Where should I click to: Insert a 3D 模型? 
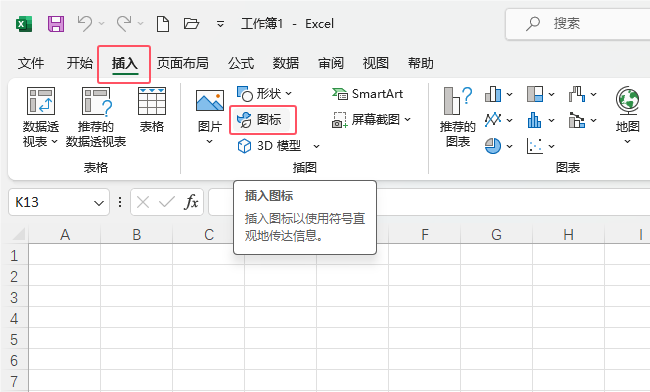pos(269,146)
